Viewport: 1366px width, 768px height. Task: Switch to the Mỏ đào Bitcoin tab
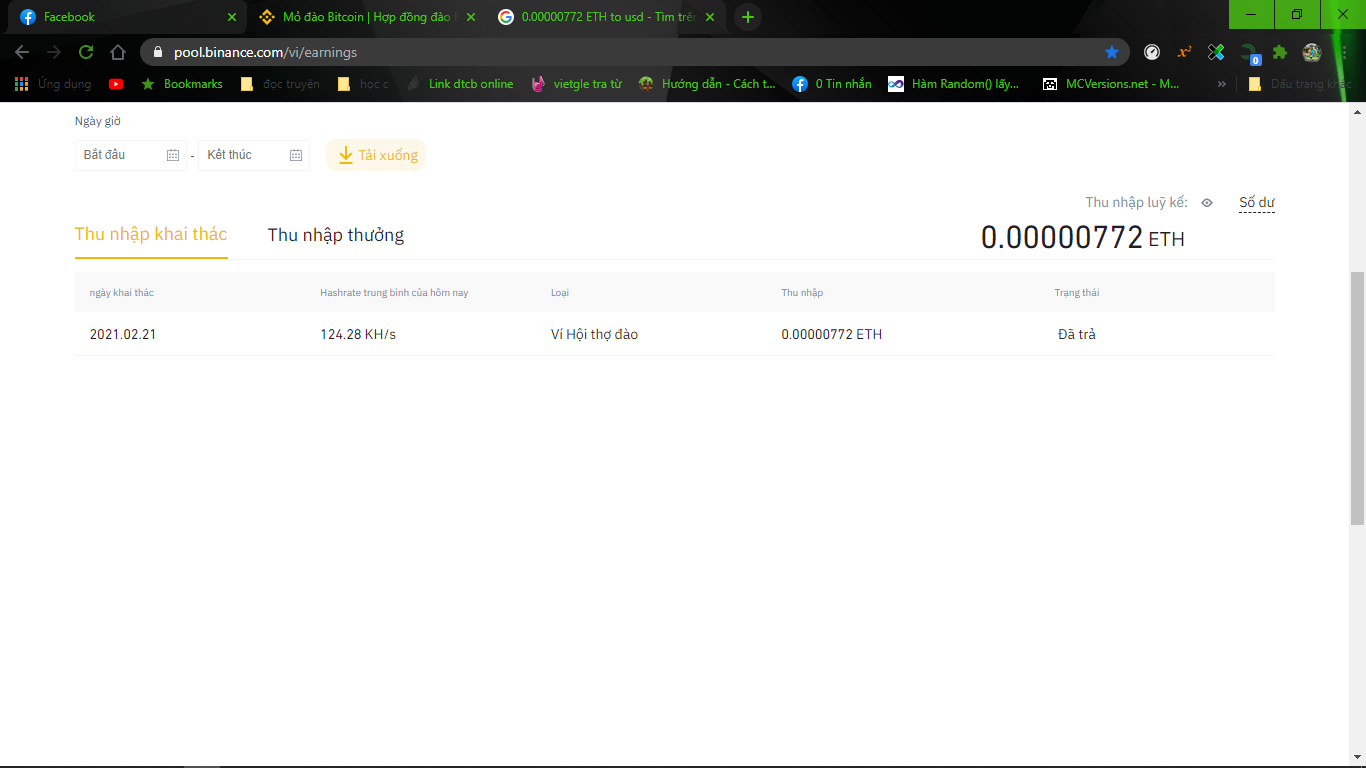coord(364,17)
